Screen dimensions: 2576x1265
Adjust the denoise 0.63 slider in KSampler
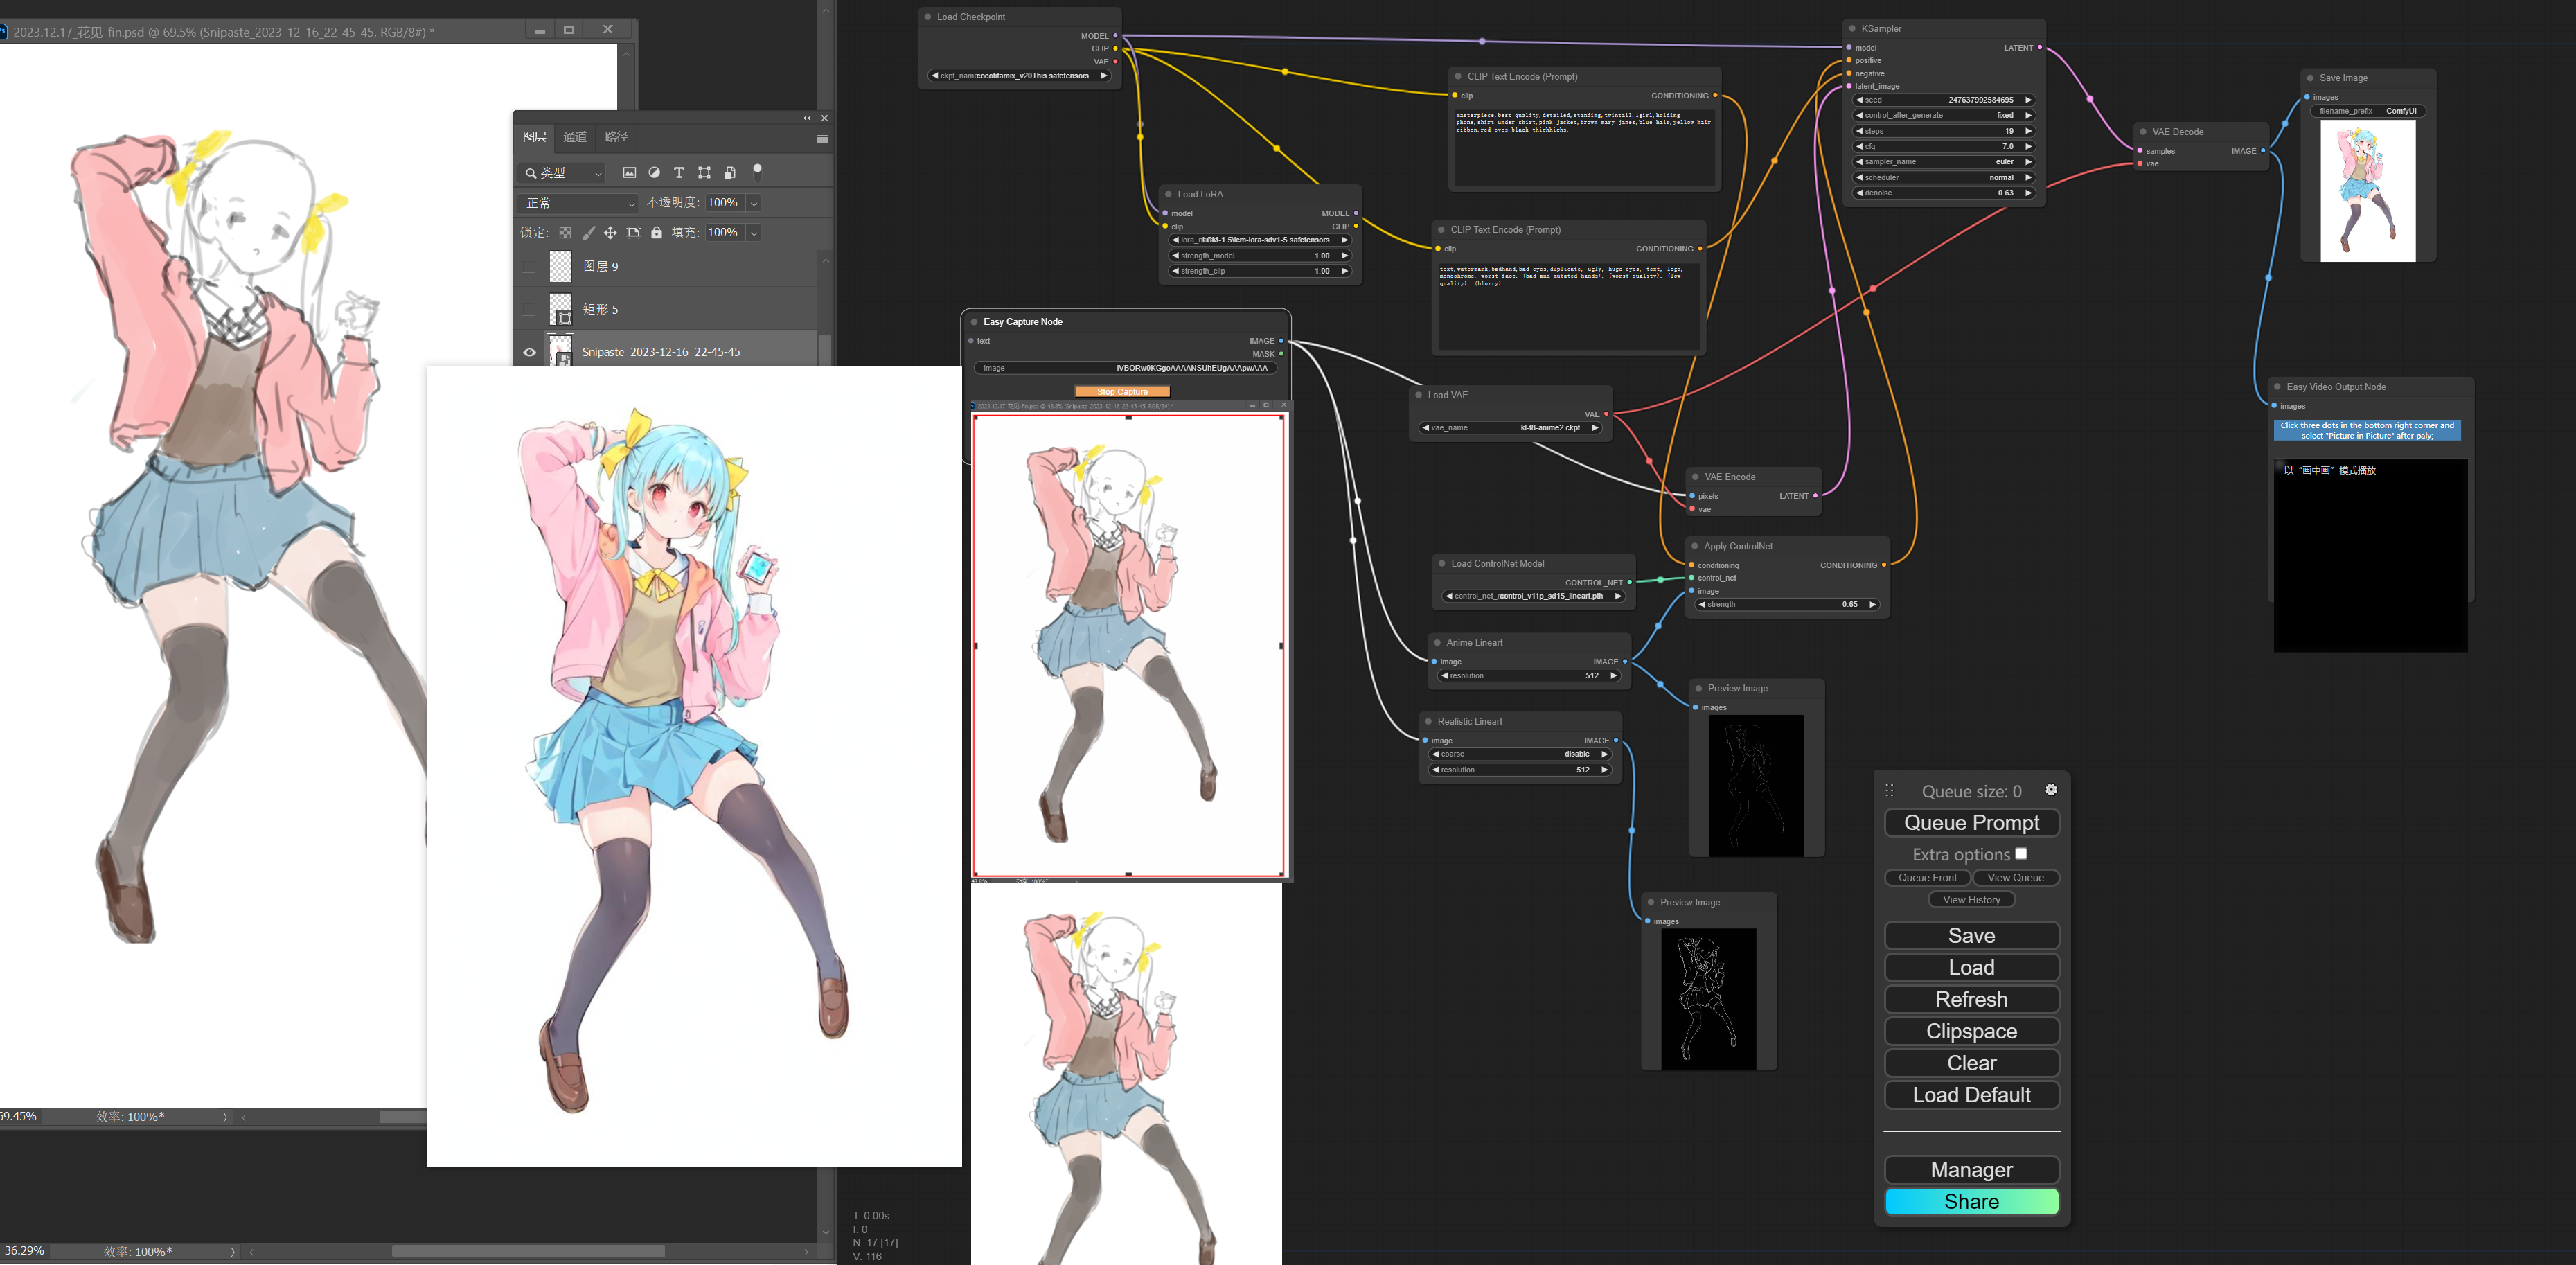point(1944,194)
